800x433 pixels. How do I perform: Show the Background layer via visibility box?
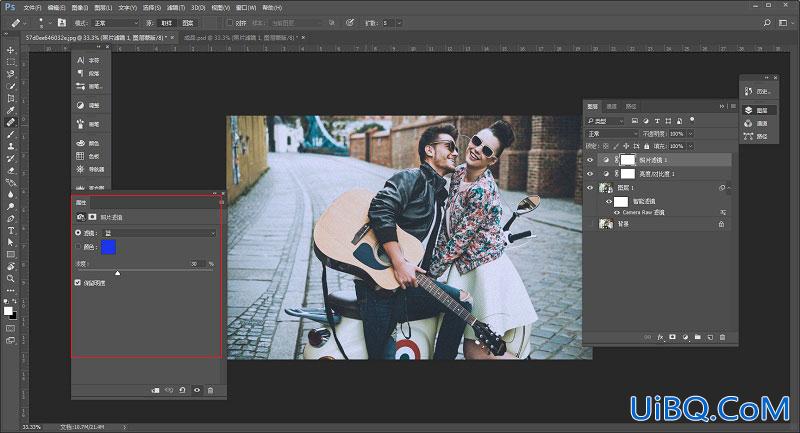pyautogui.click(x=590, y=224)
